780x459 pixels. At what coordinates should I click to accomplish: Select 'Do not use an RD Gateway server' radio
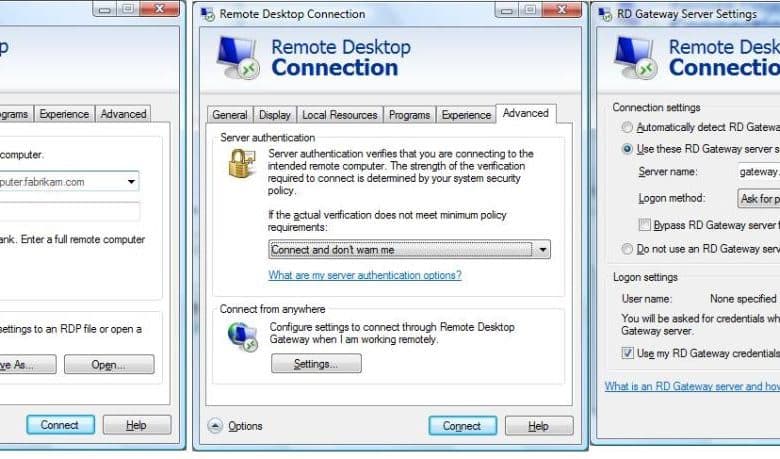coord(627,248)
